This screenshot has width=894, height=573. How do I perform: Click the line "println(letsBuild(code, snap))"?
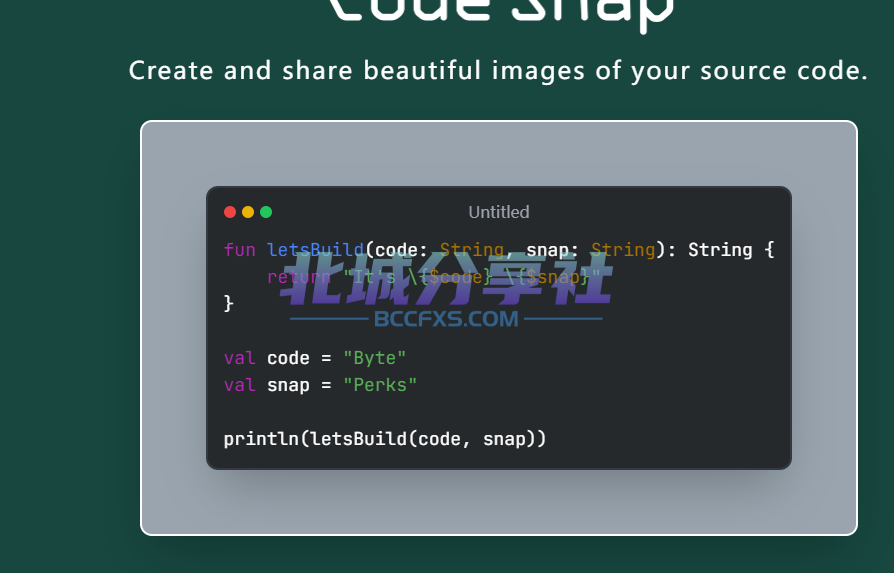coord(385,439)
